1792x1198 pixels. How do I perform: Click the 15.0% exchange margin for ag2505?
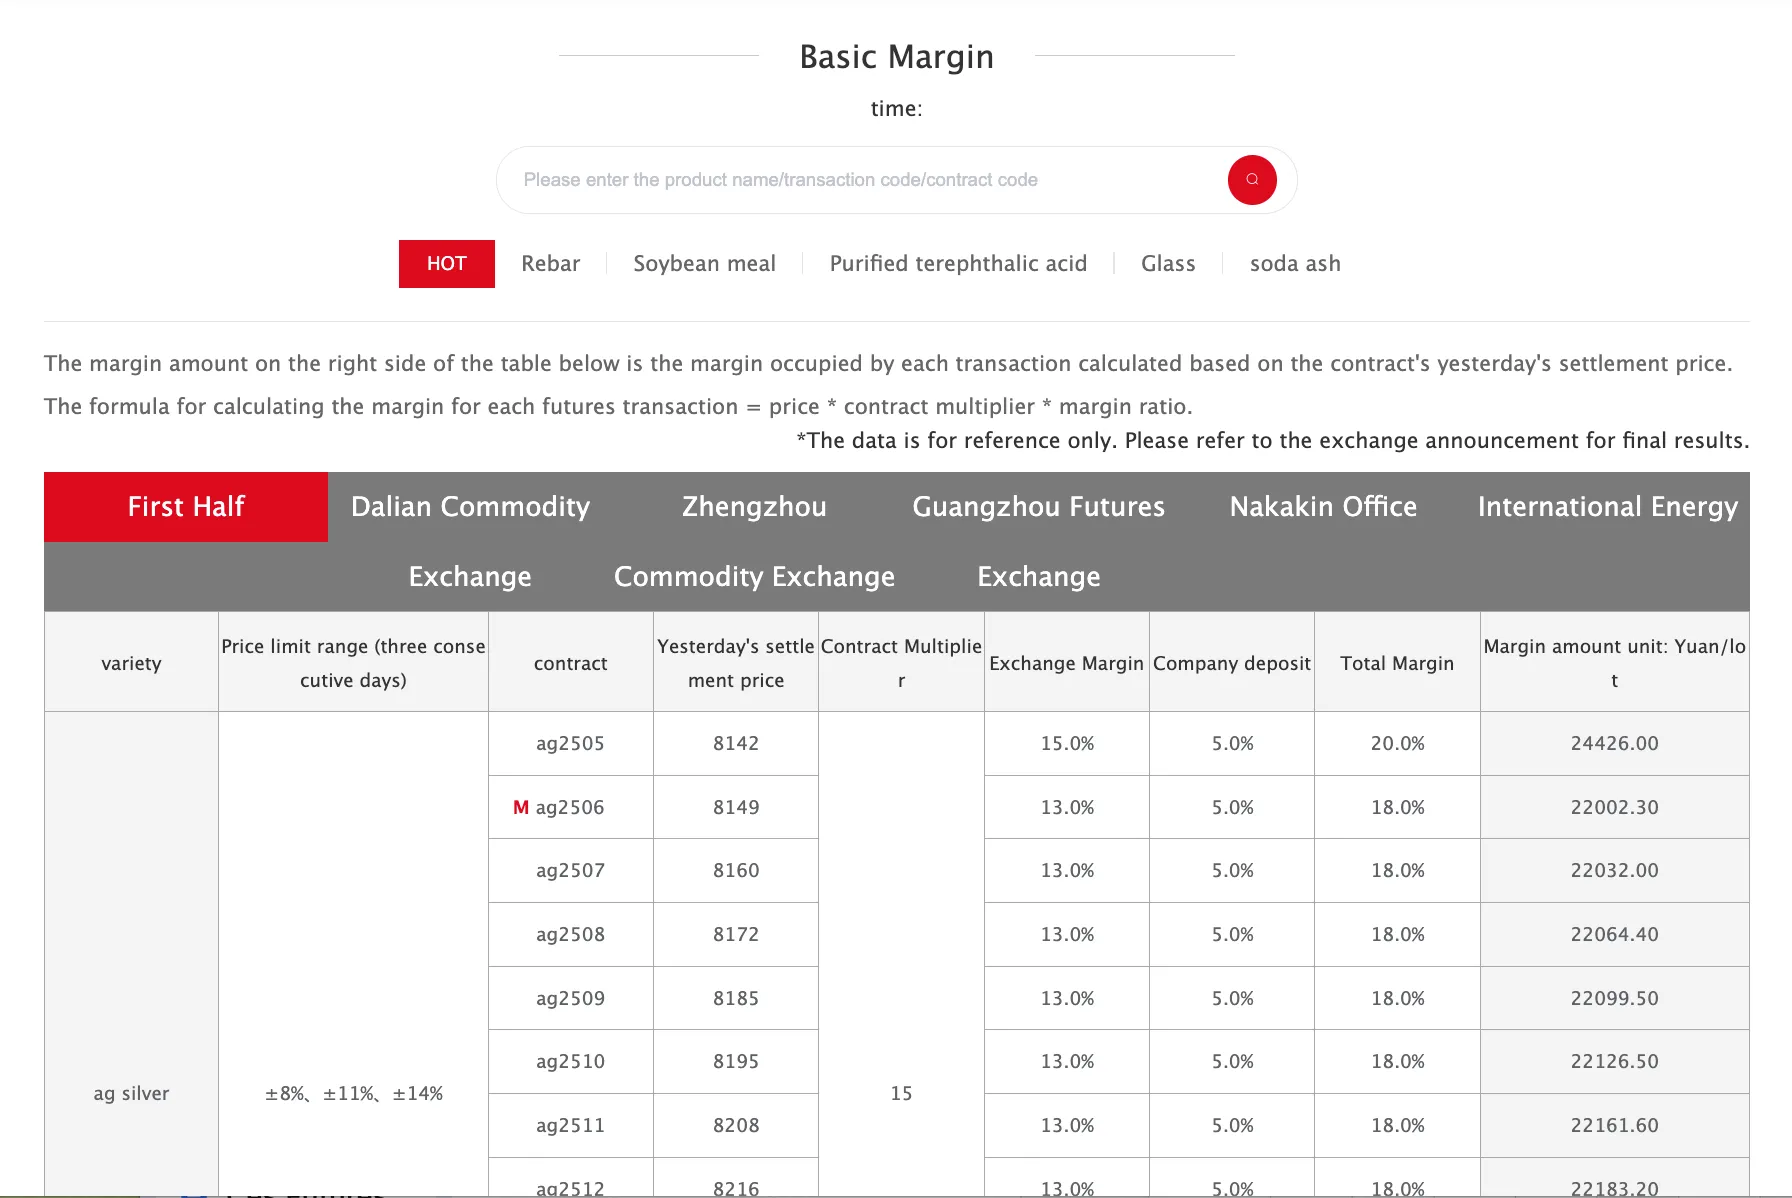click(x=1067, y=744)
